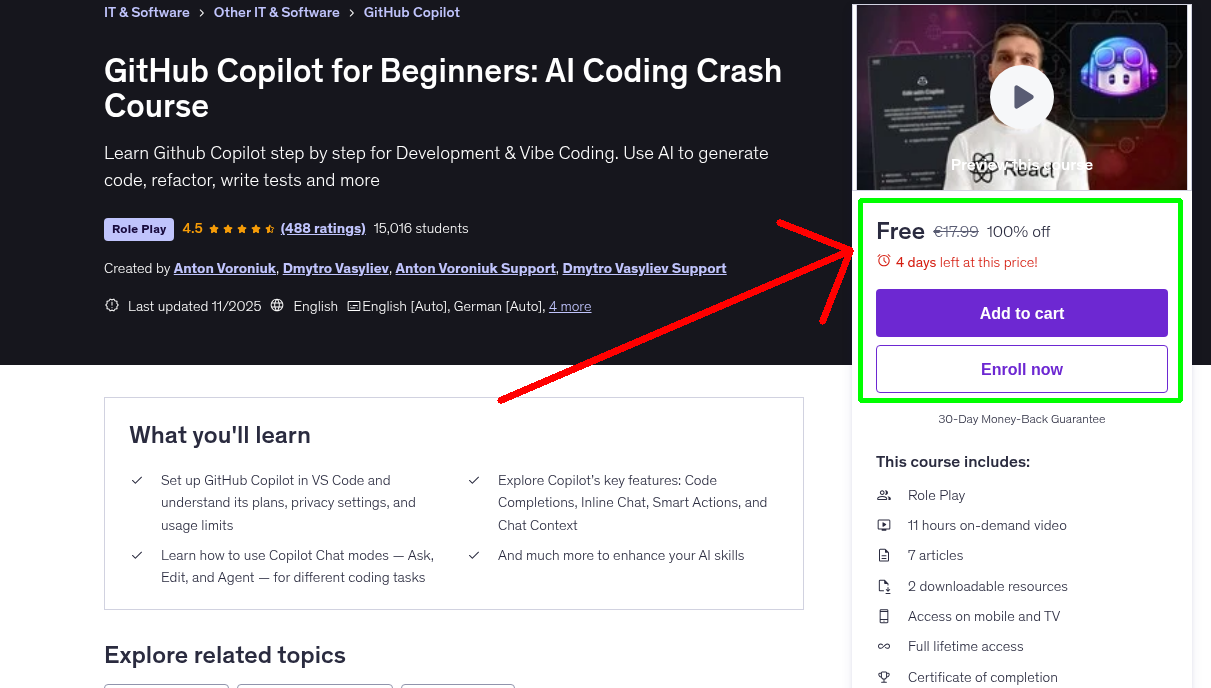
Task: Click the mobile and TV access icon
Action: (884, 616)
